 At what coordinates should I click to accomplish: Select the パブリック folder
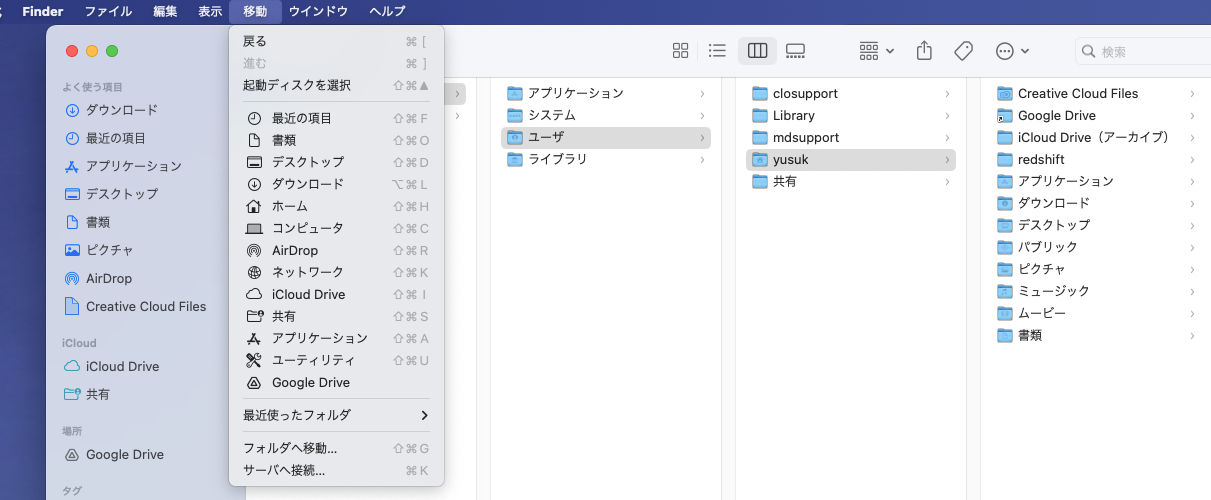click(x=1096, y=247)
